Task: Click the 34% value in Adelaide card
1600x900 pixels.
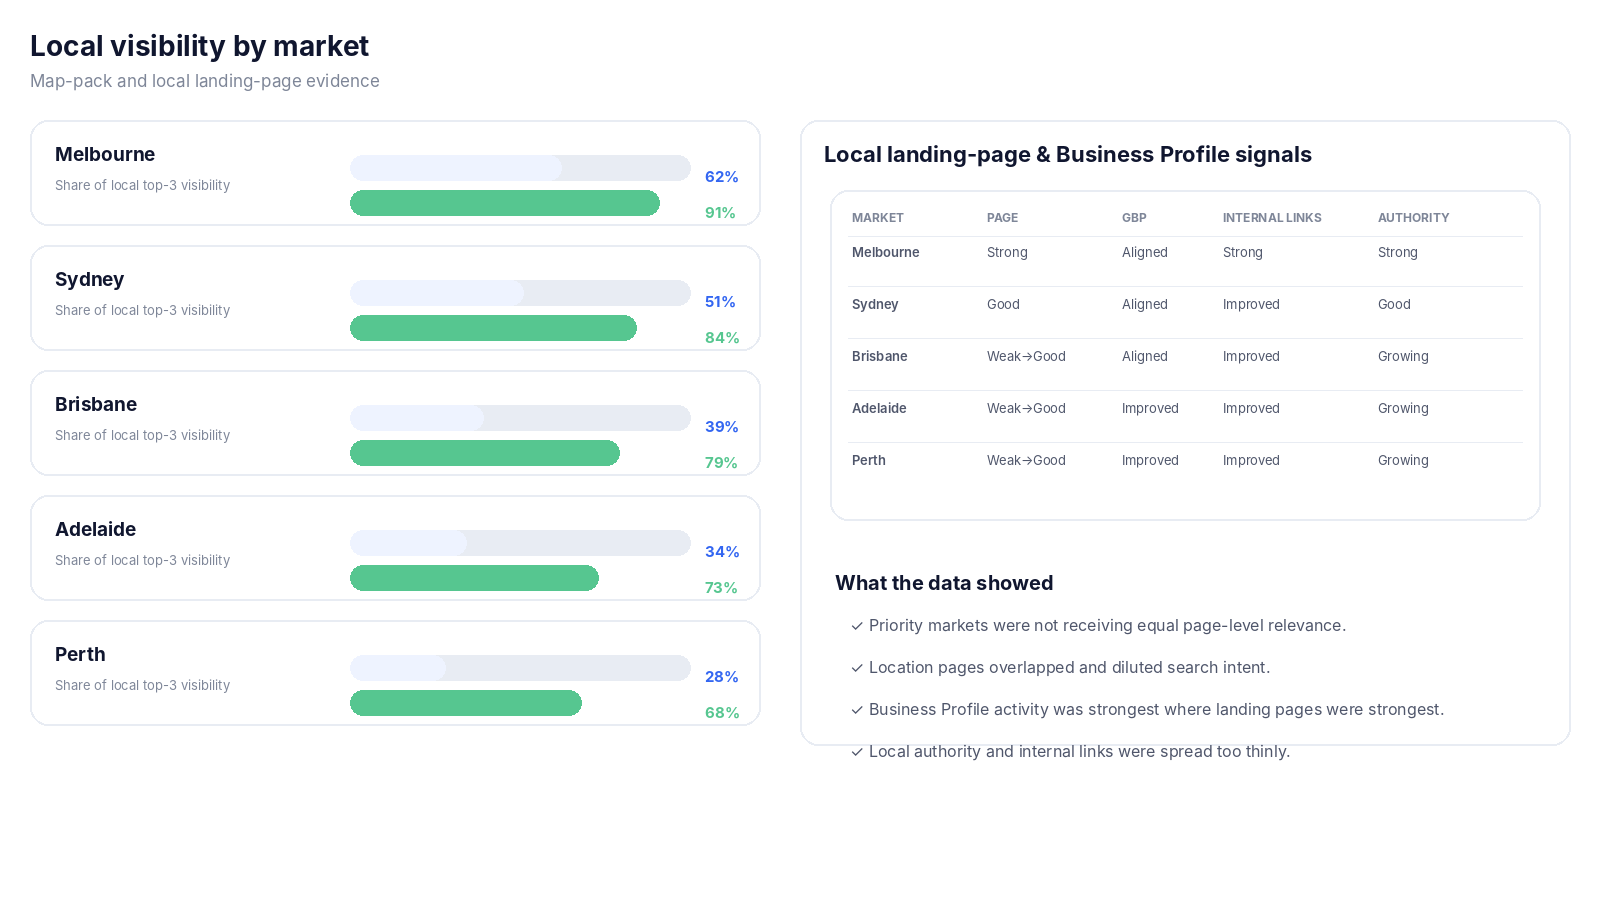Action: tap(722, 552)
